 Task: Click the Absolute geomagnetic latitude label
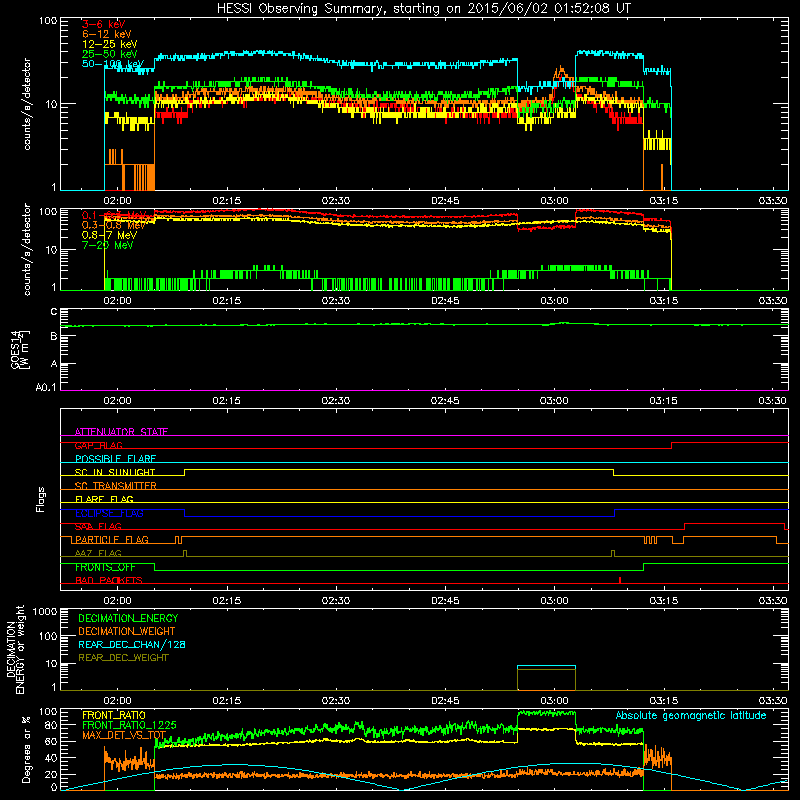pos(691,715)
